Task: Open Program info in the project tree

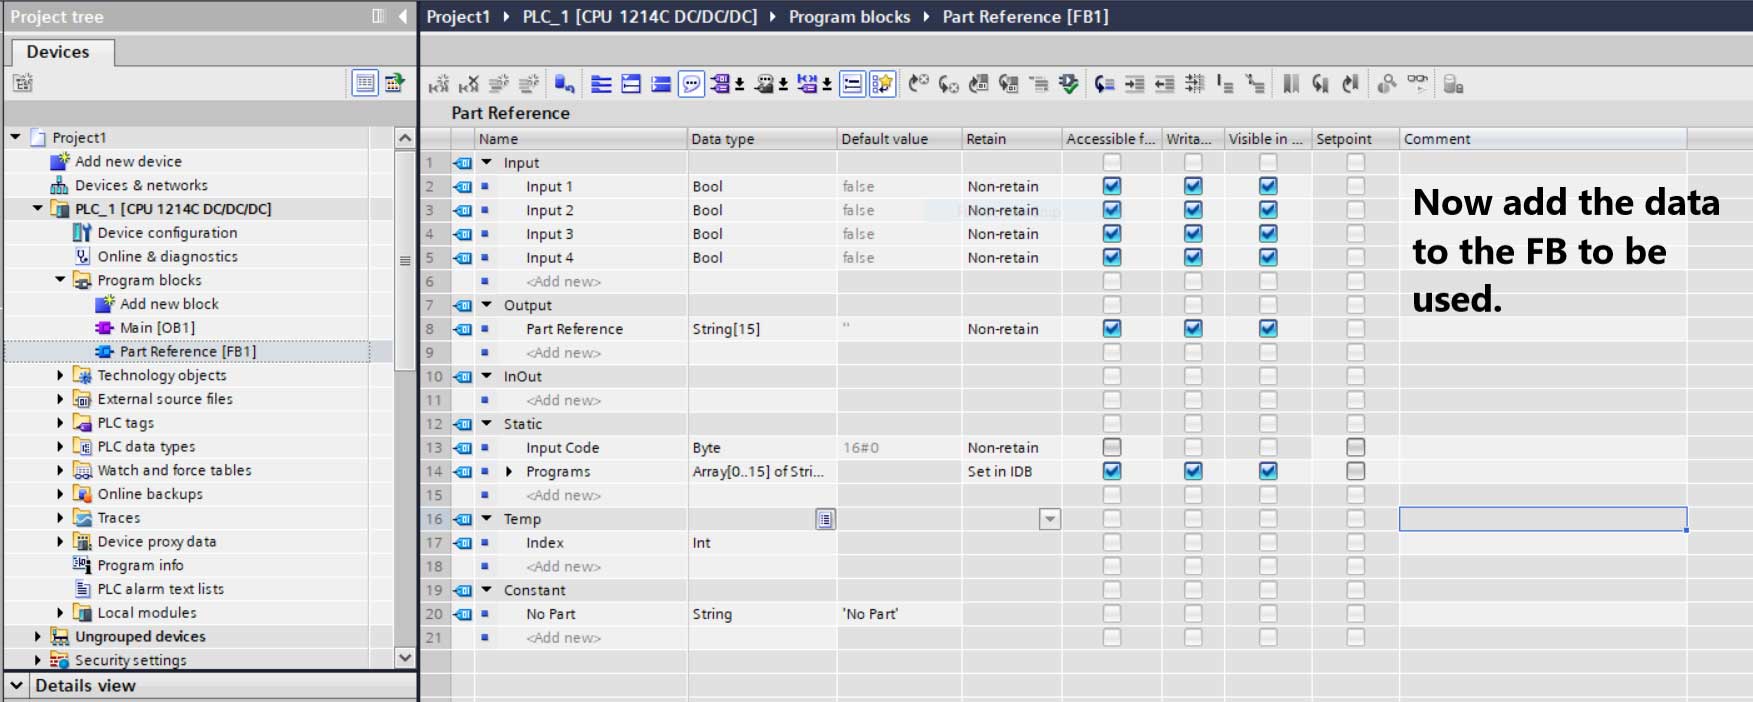Action: pos(140,566)
